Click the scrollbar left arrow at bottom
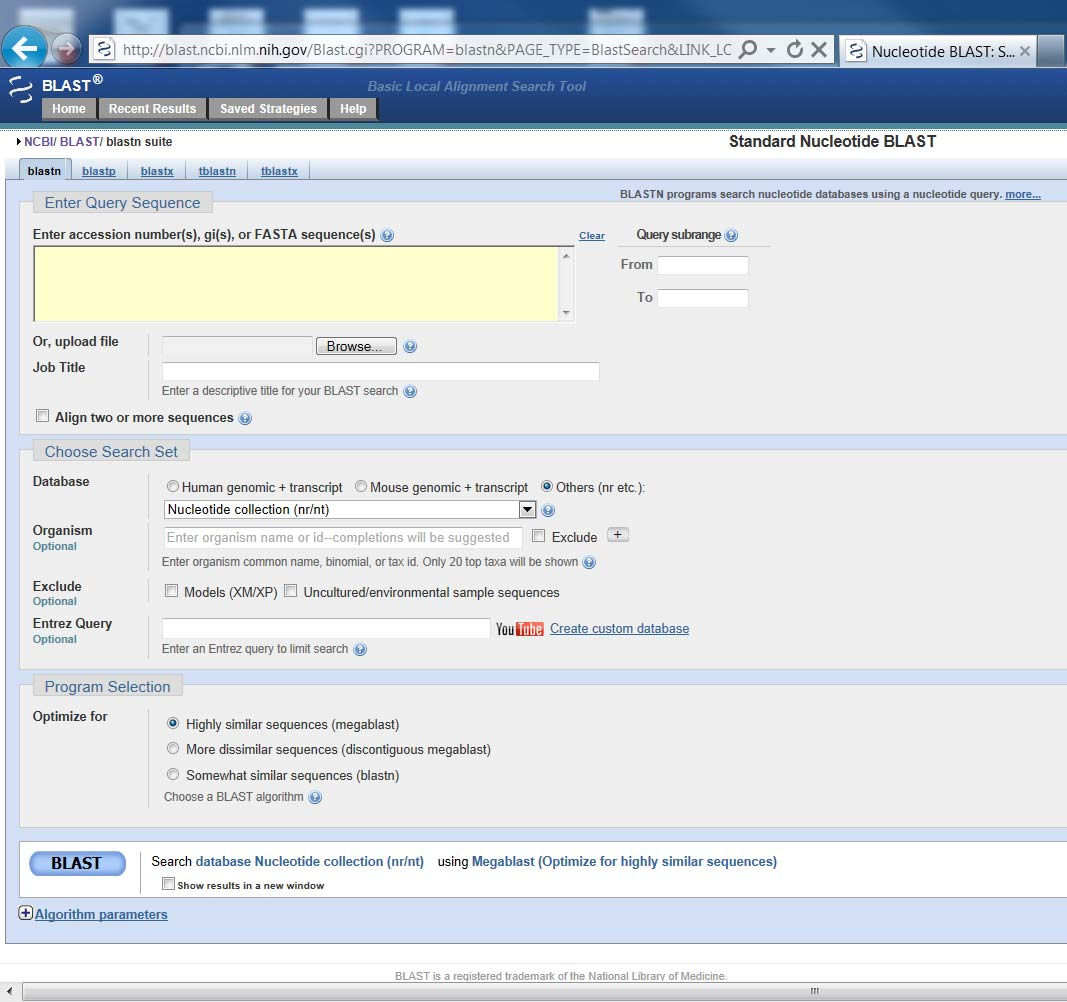This screenshot has width=1067, height=1002. click(9, 991)
